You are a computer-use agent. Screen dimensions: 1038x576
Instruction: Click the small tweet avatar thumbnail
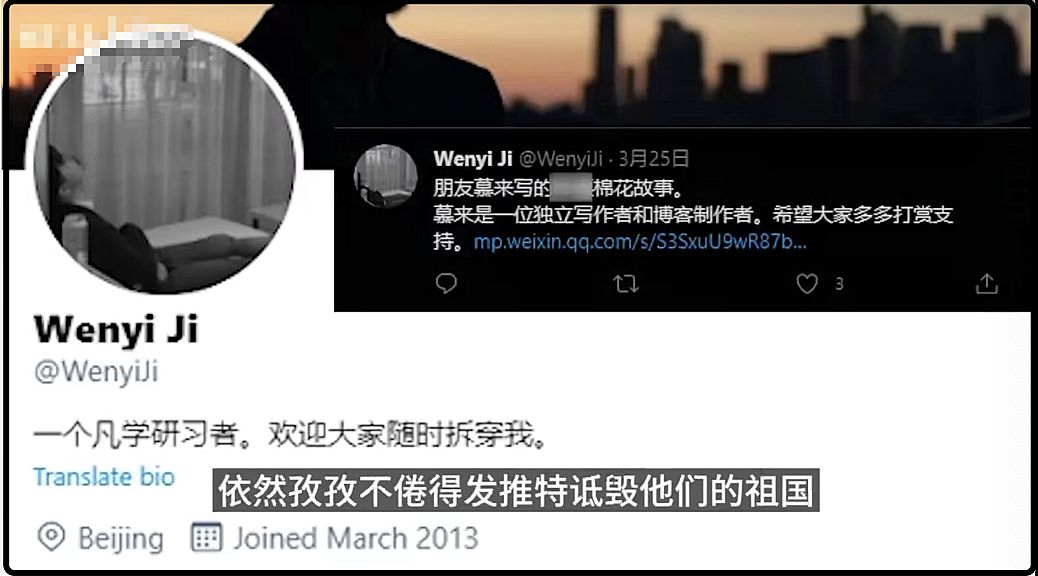(x=386, y=176)
